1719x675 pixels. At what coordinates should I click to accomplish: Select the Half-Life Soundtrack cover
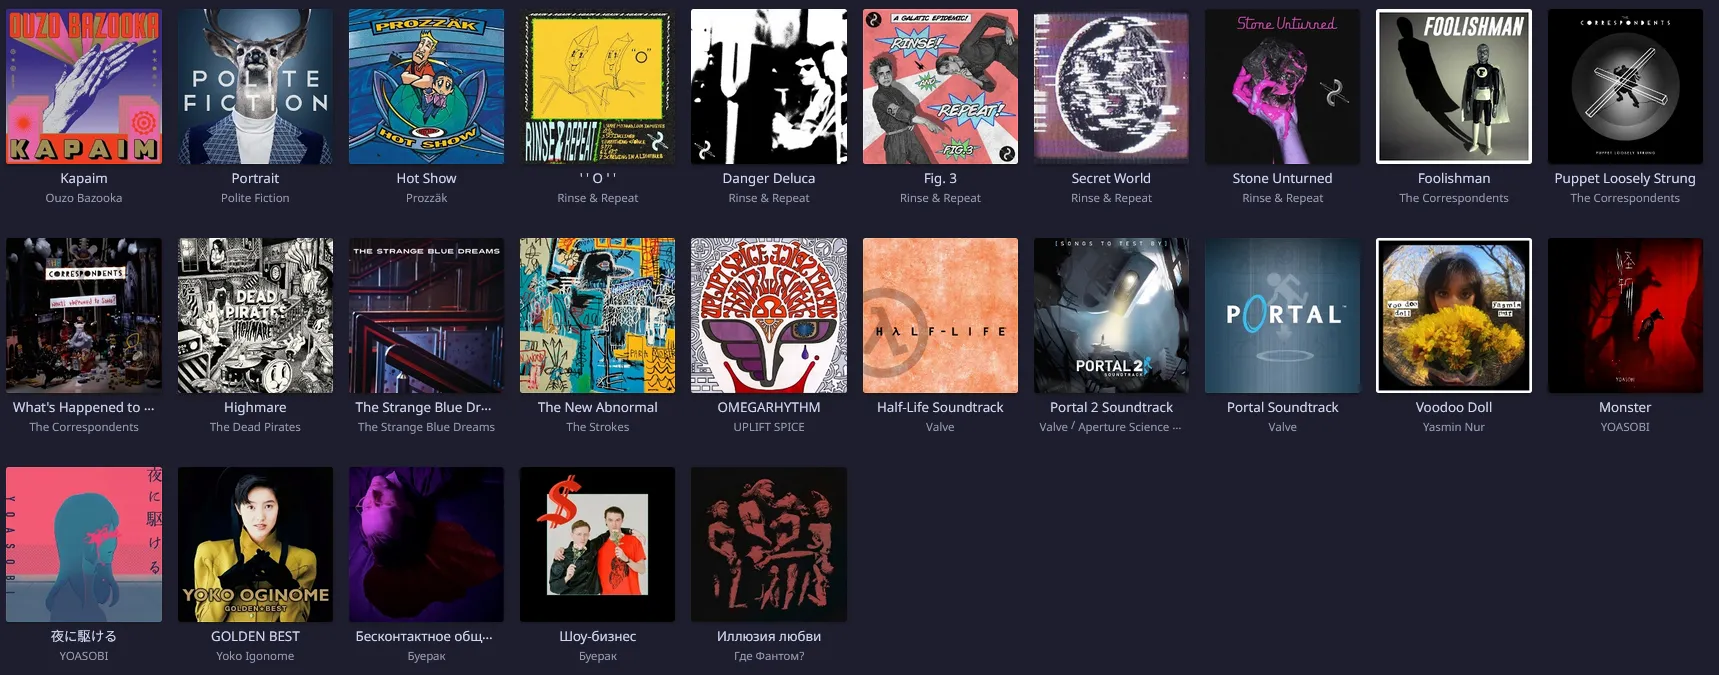click(940, 315)
